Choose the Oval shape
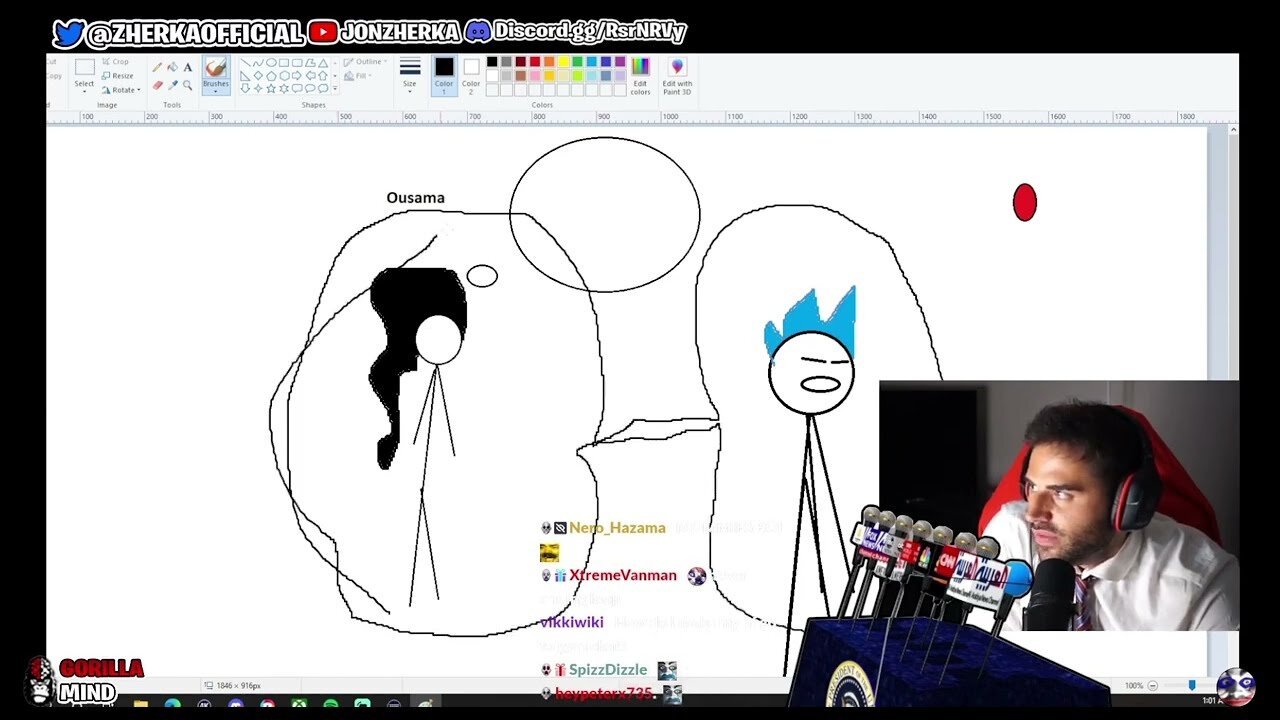Screen dimensions: 1280x720 [x=271, y=63]
